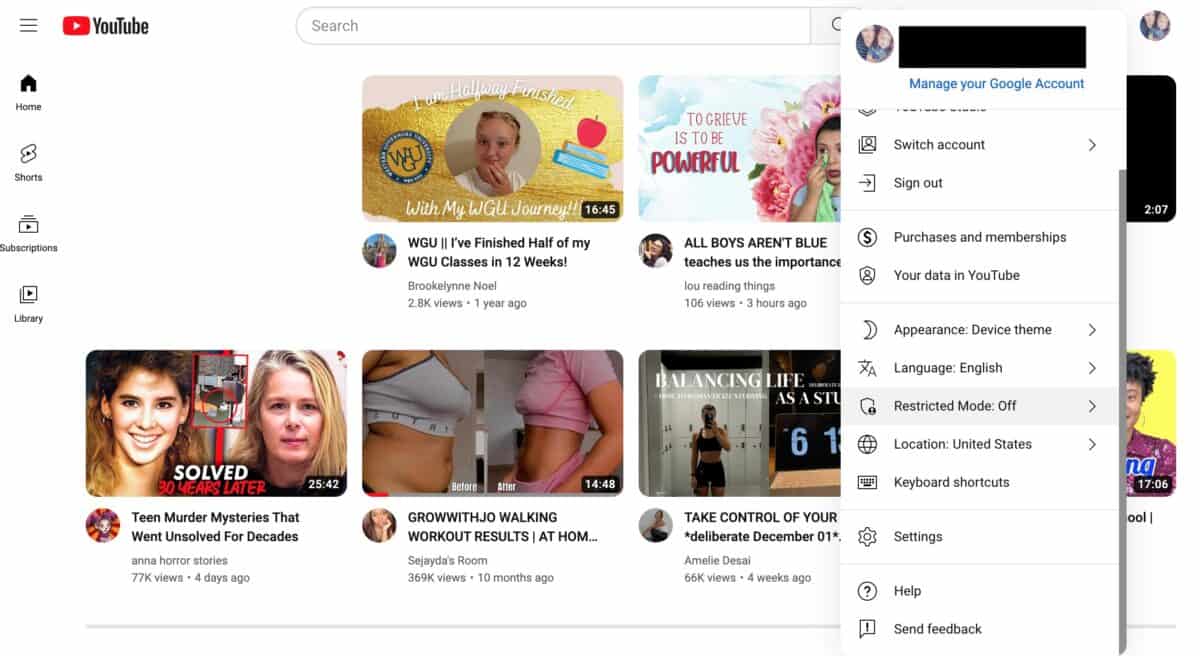The height and width of the screenshot is (656, 1200).
Task: Click the Purchases and memberships dollar icon
Action: click(x=867, y=237)
